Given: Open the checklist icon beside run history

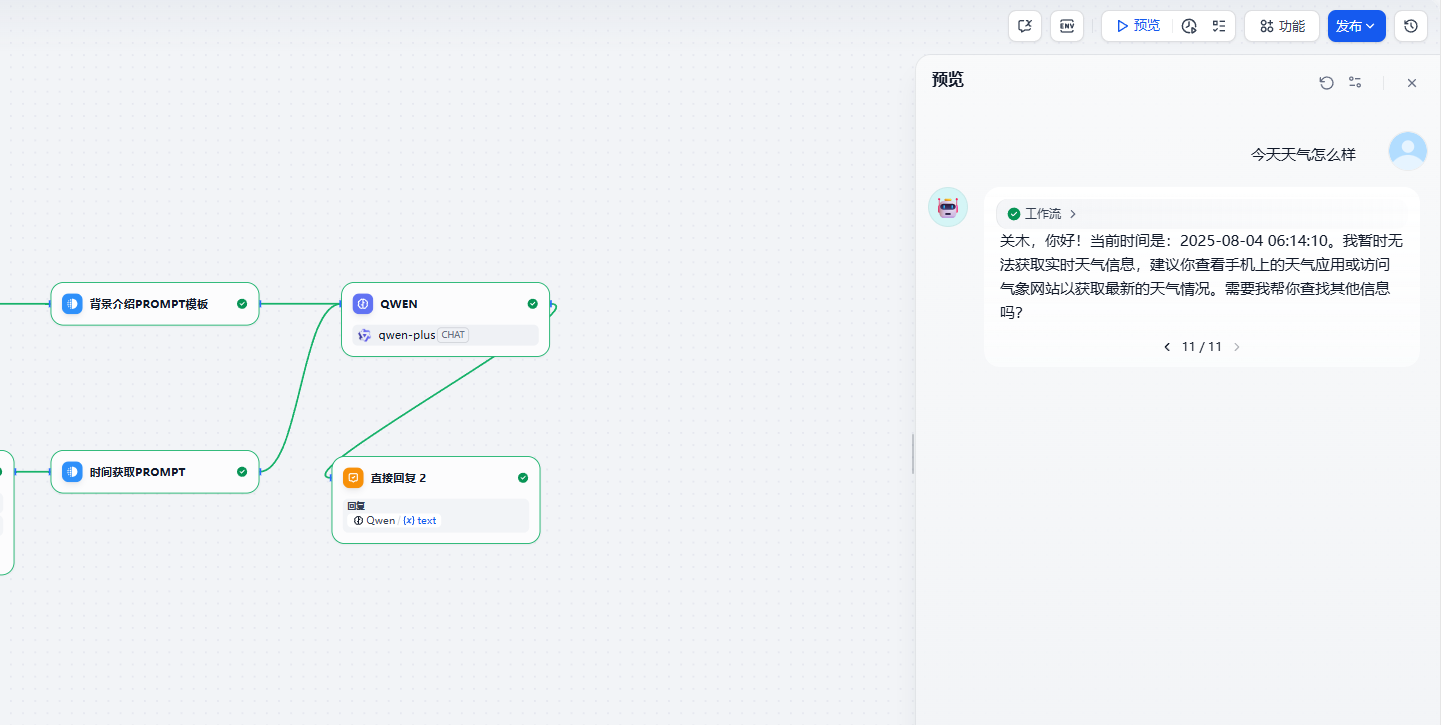Looking at the screenshot, I should 1219,26.
